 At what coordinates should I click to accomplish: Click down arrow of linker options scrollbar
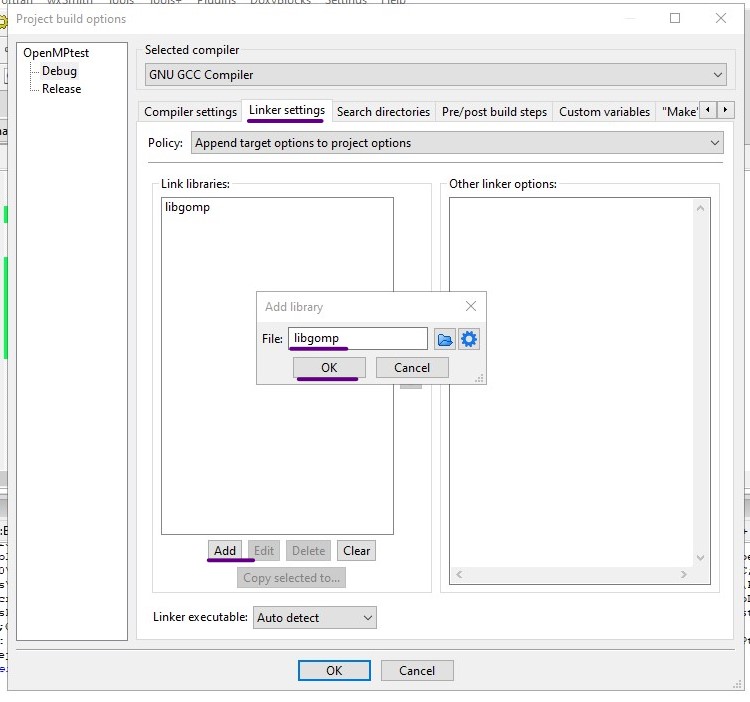(x=700, y=558)
